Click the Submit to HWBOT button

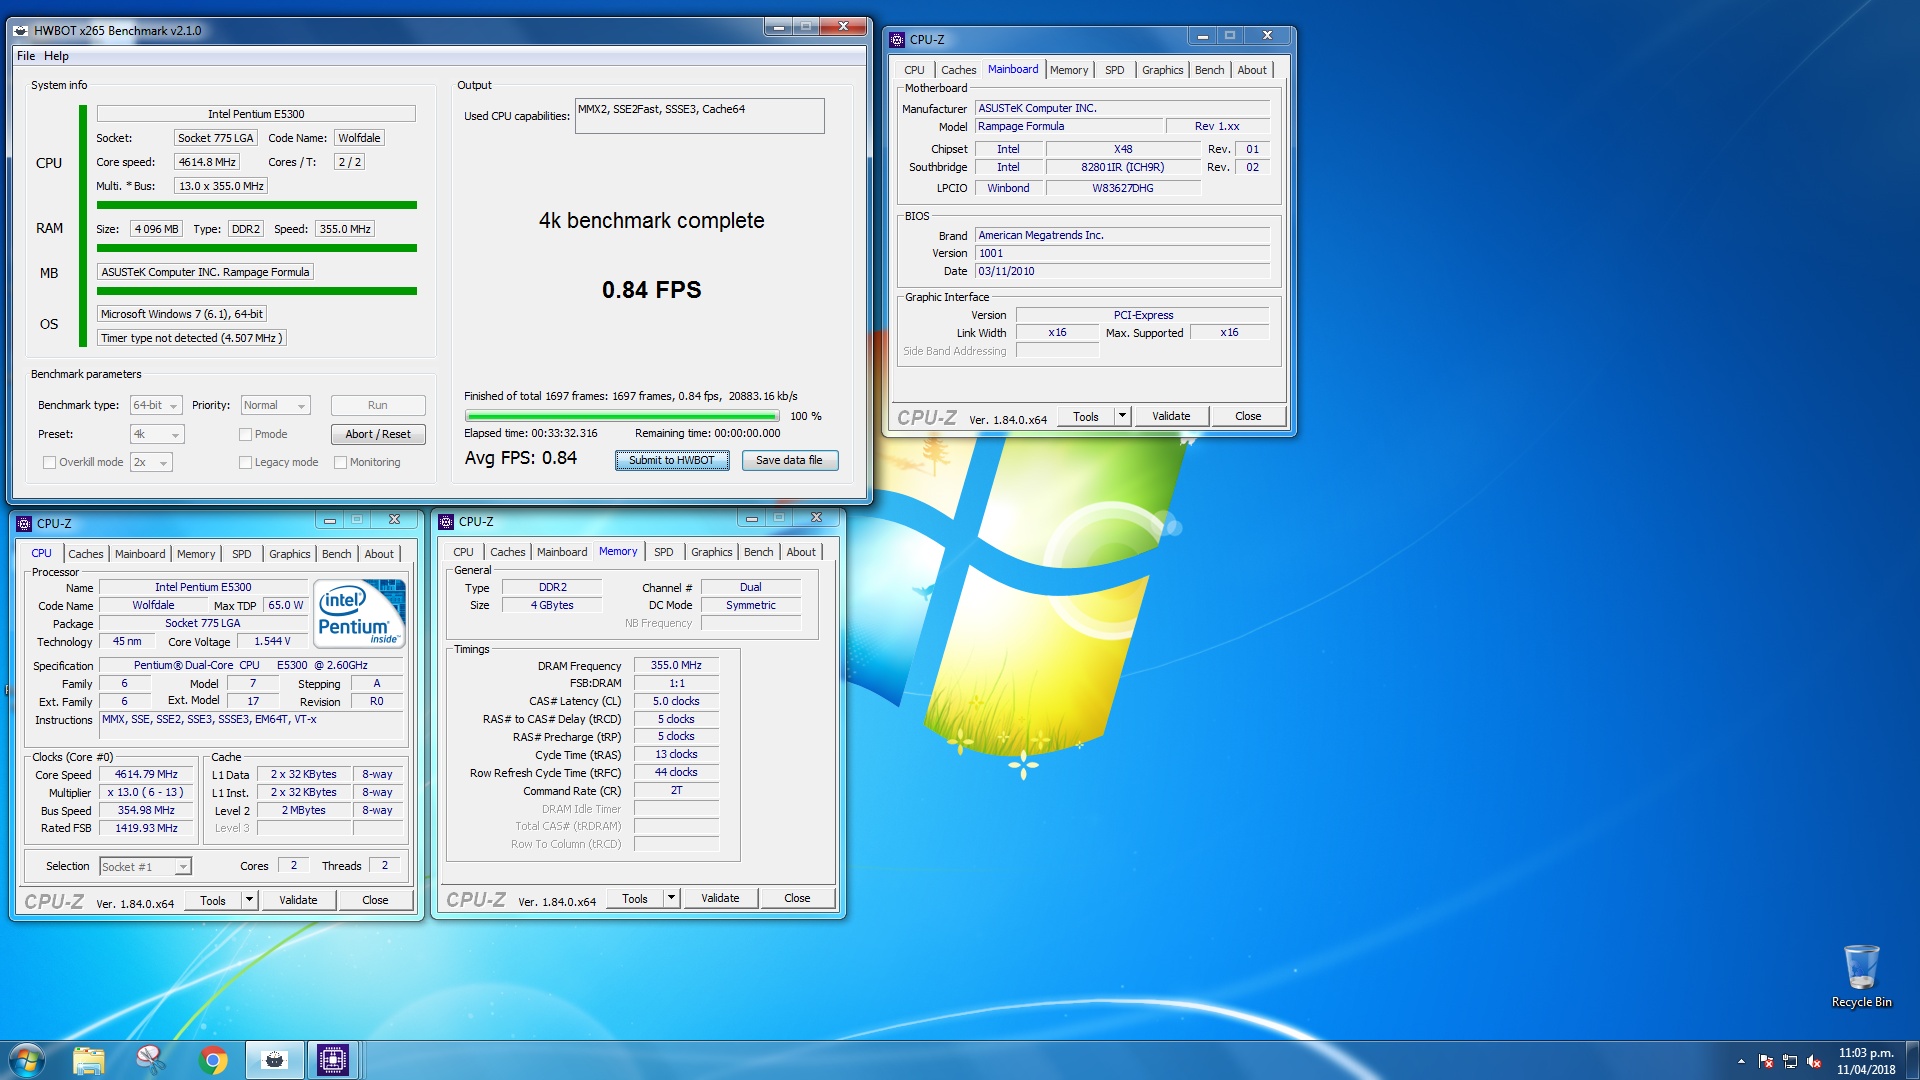(671, 460)
